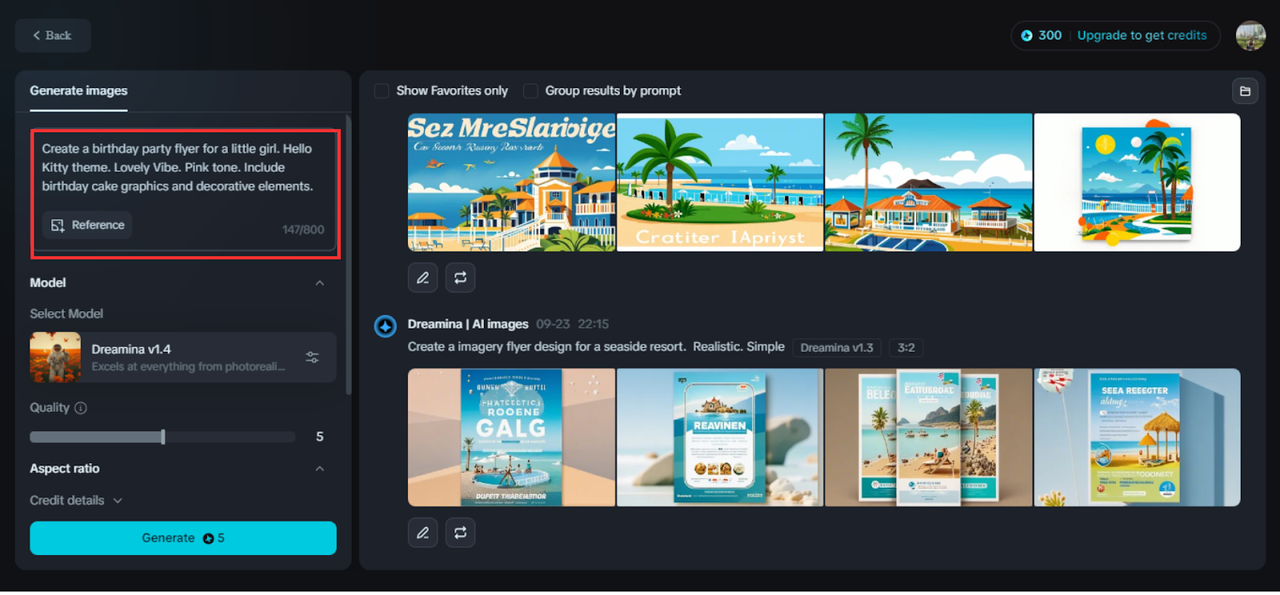1280x595 pixels.
Task: Open the white-background poster image
Action: click(1137, 182)
